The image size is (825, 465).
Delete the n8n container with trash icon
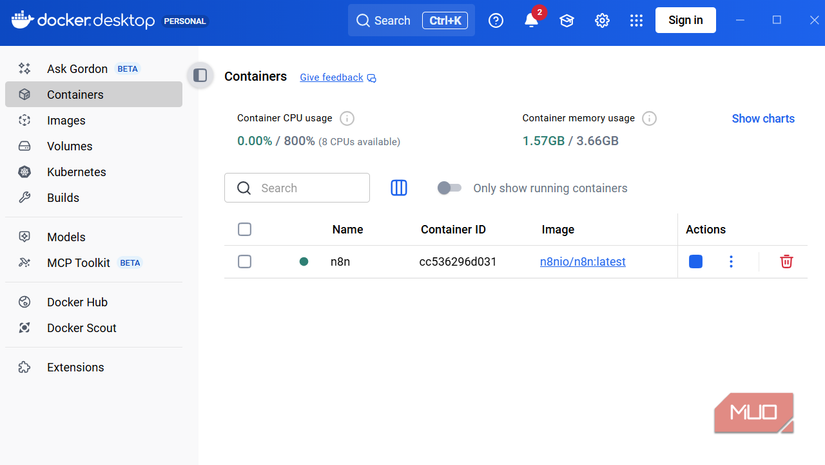[x=786, y=261]
